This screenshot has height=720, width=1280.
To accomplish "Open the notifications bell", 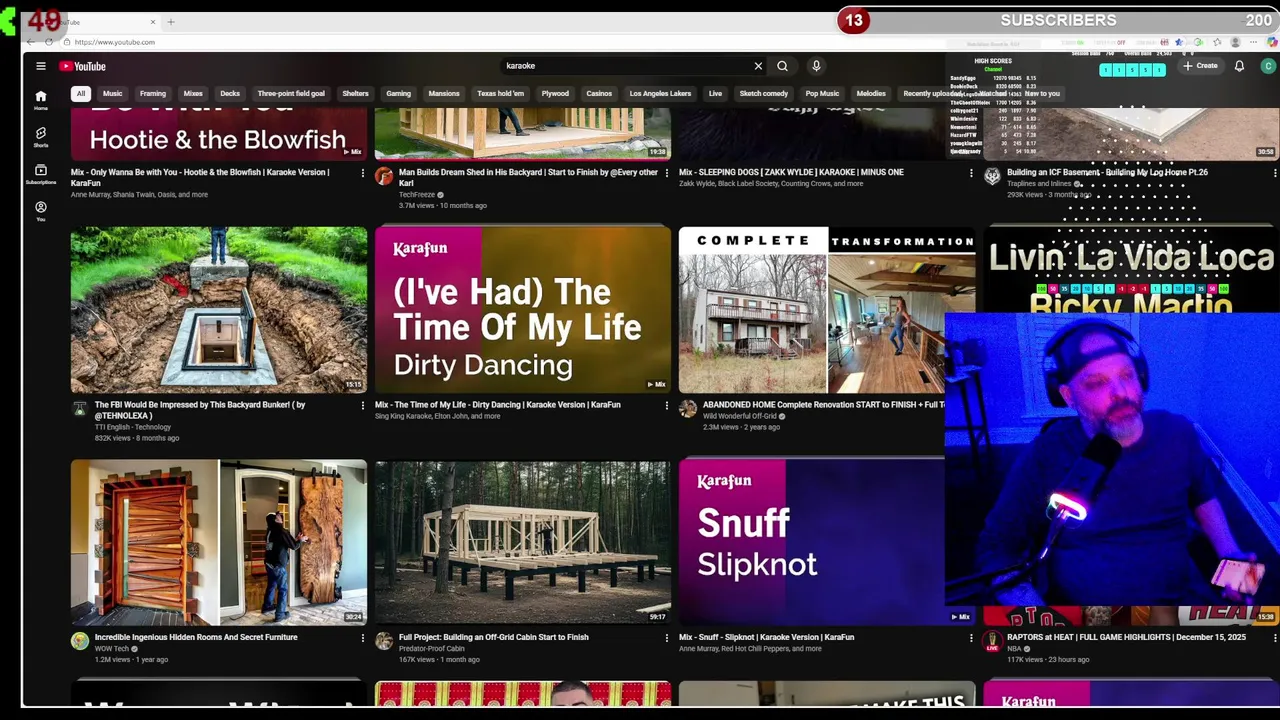I will coord(1239,66).
